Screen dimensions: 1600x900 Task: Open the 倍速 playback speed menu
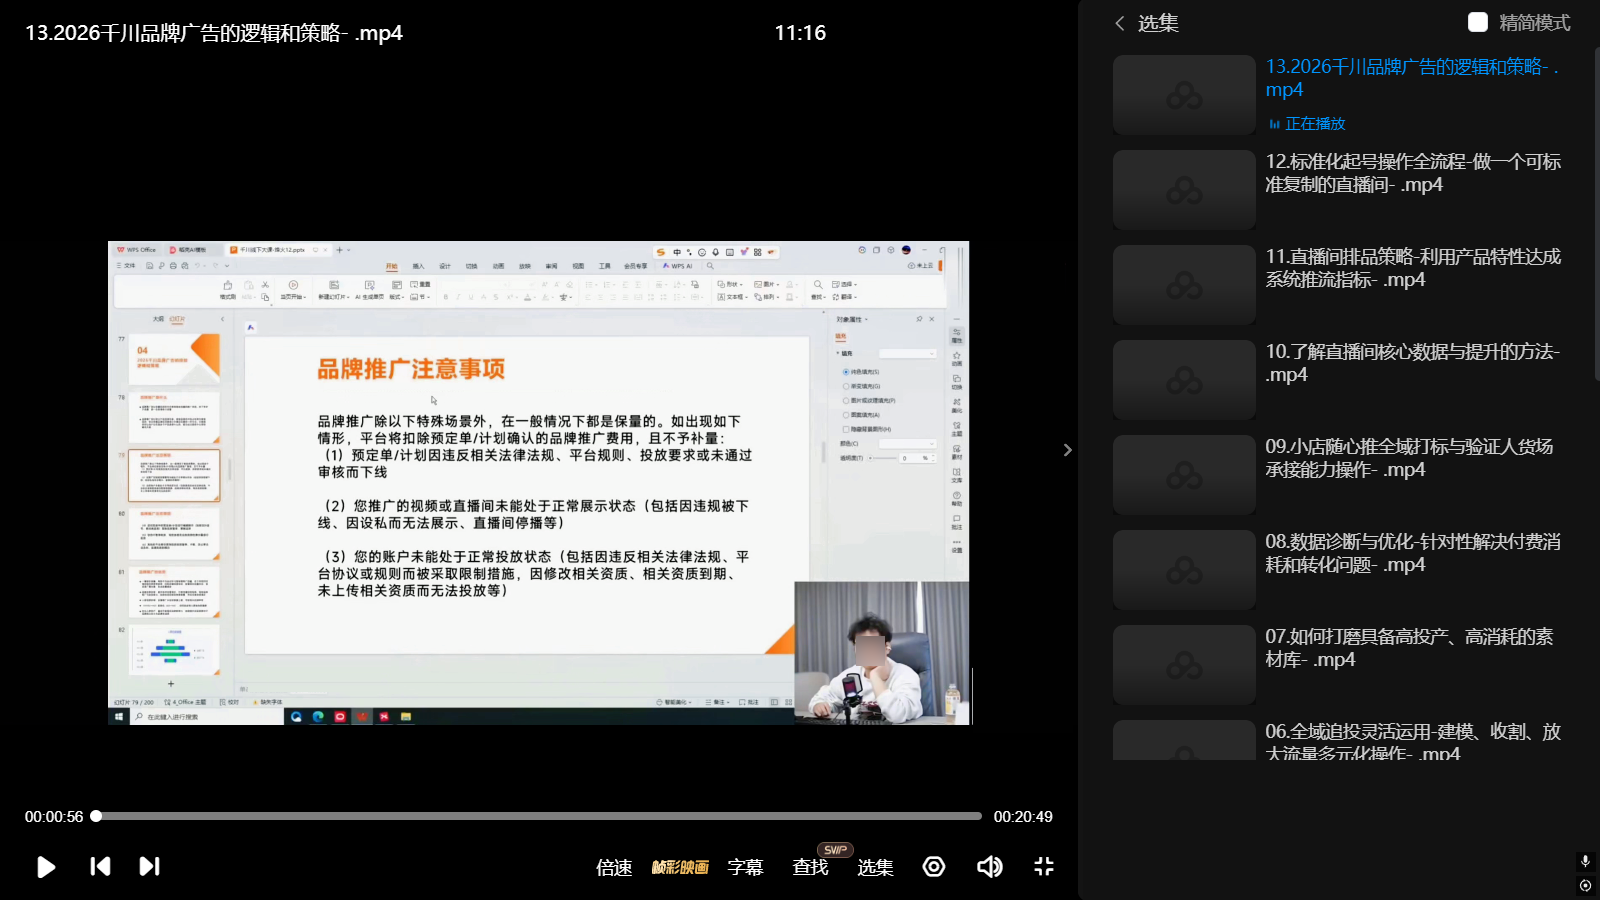(614, 867)
